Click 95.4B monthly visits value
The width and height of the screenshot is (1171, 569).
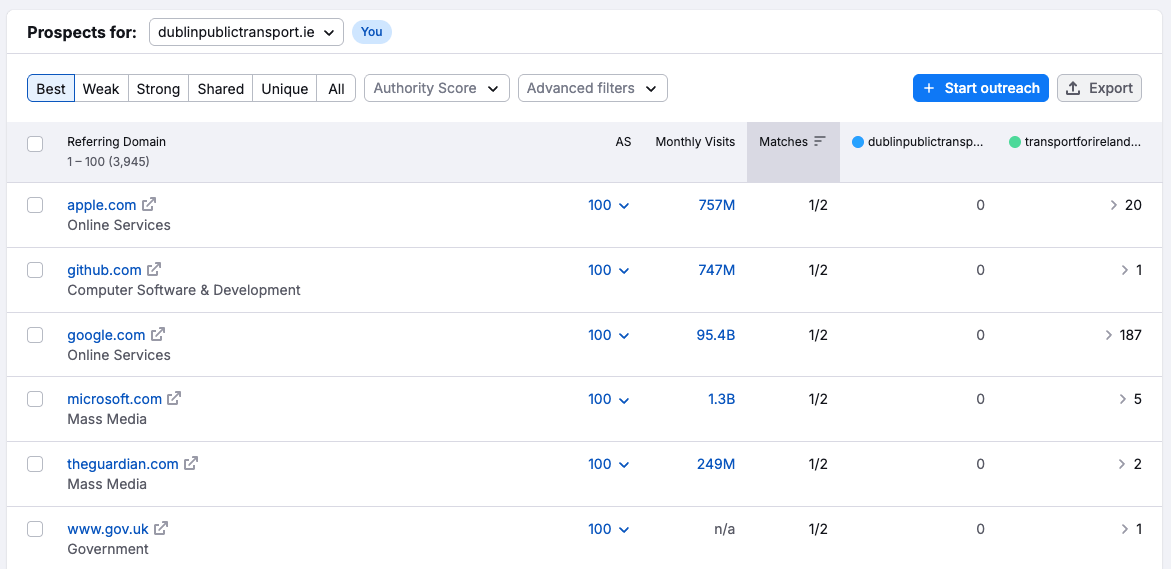tap(715, 335)
